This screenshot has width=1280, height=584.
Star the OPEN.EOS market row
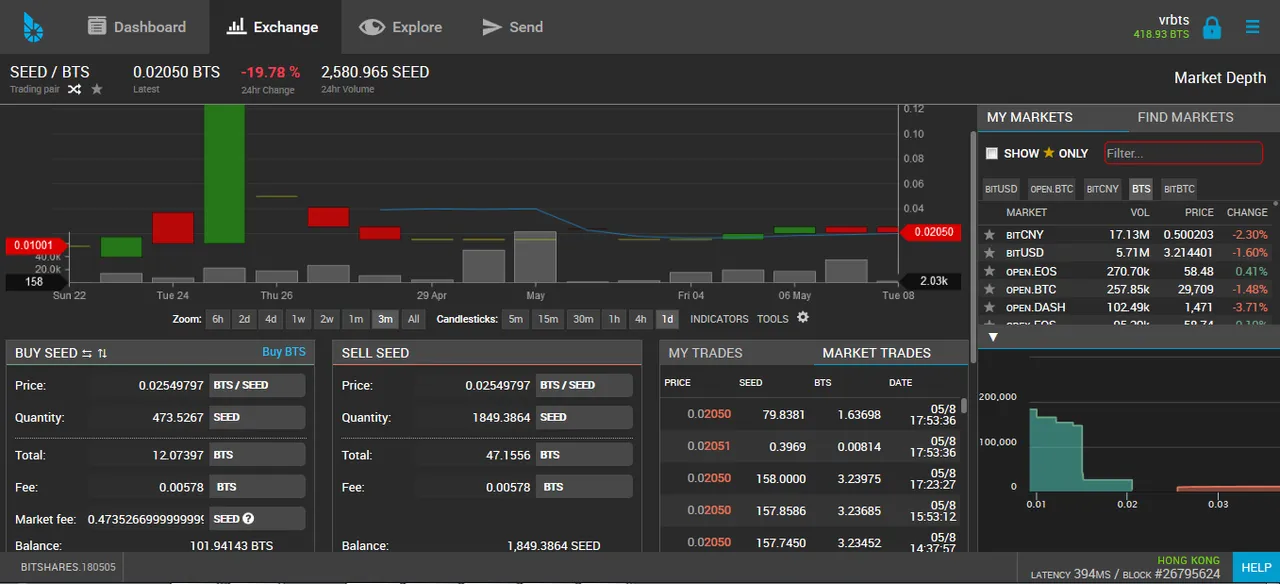point(989,271)
